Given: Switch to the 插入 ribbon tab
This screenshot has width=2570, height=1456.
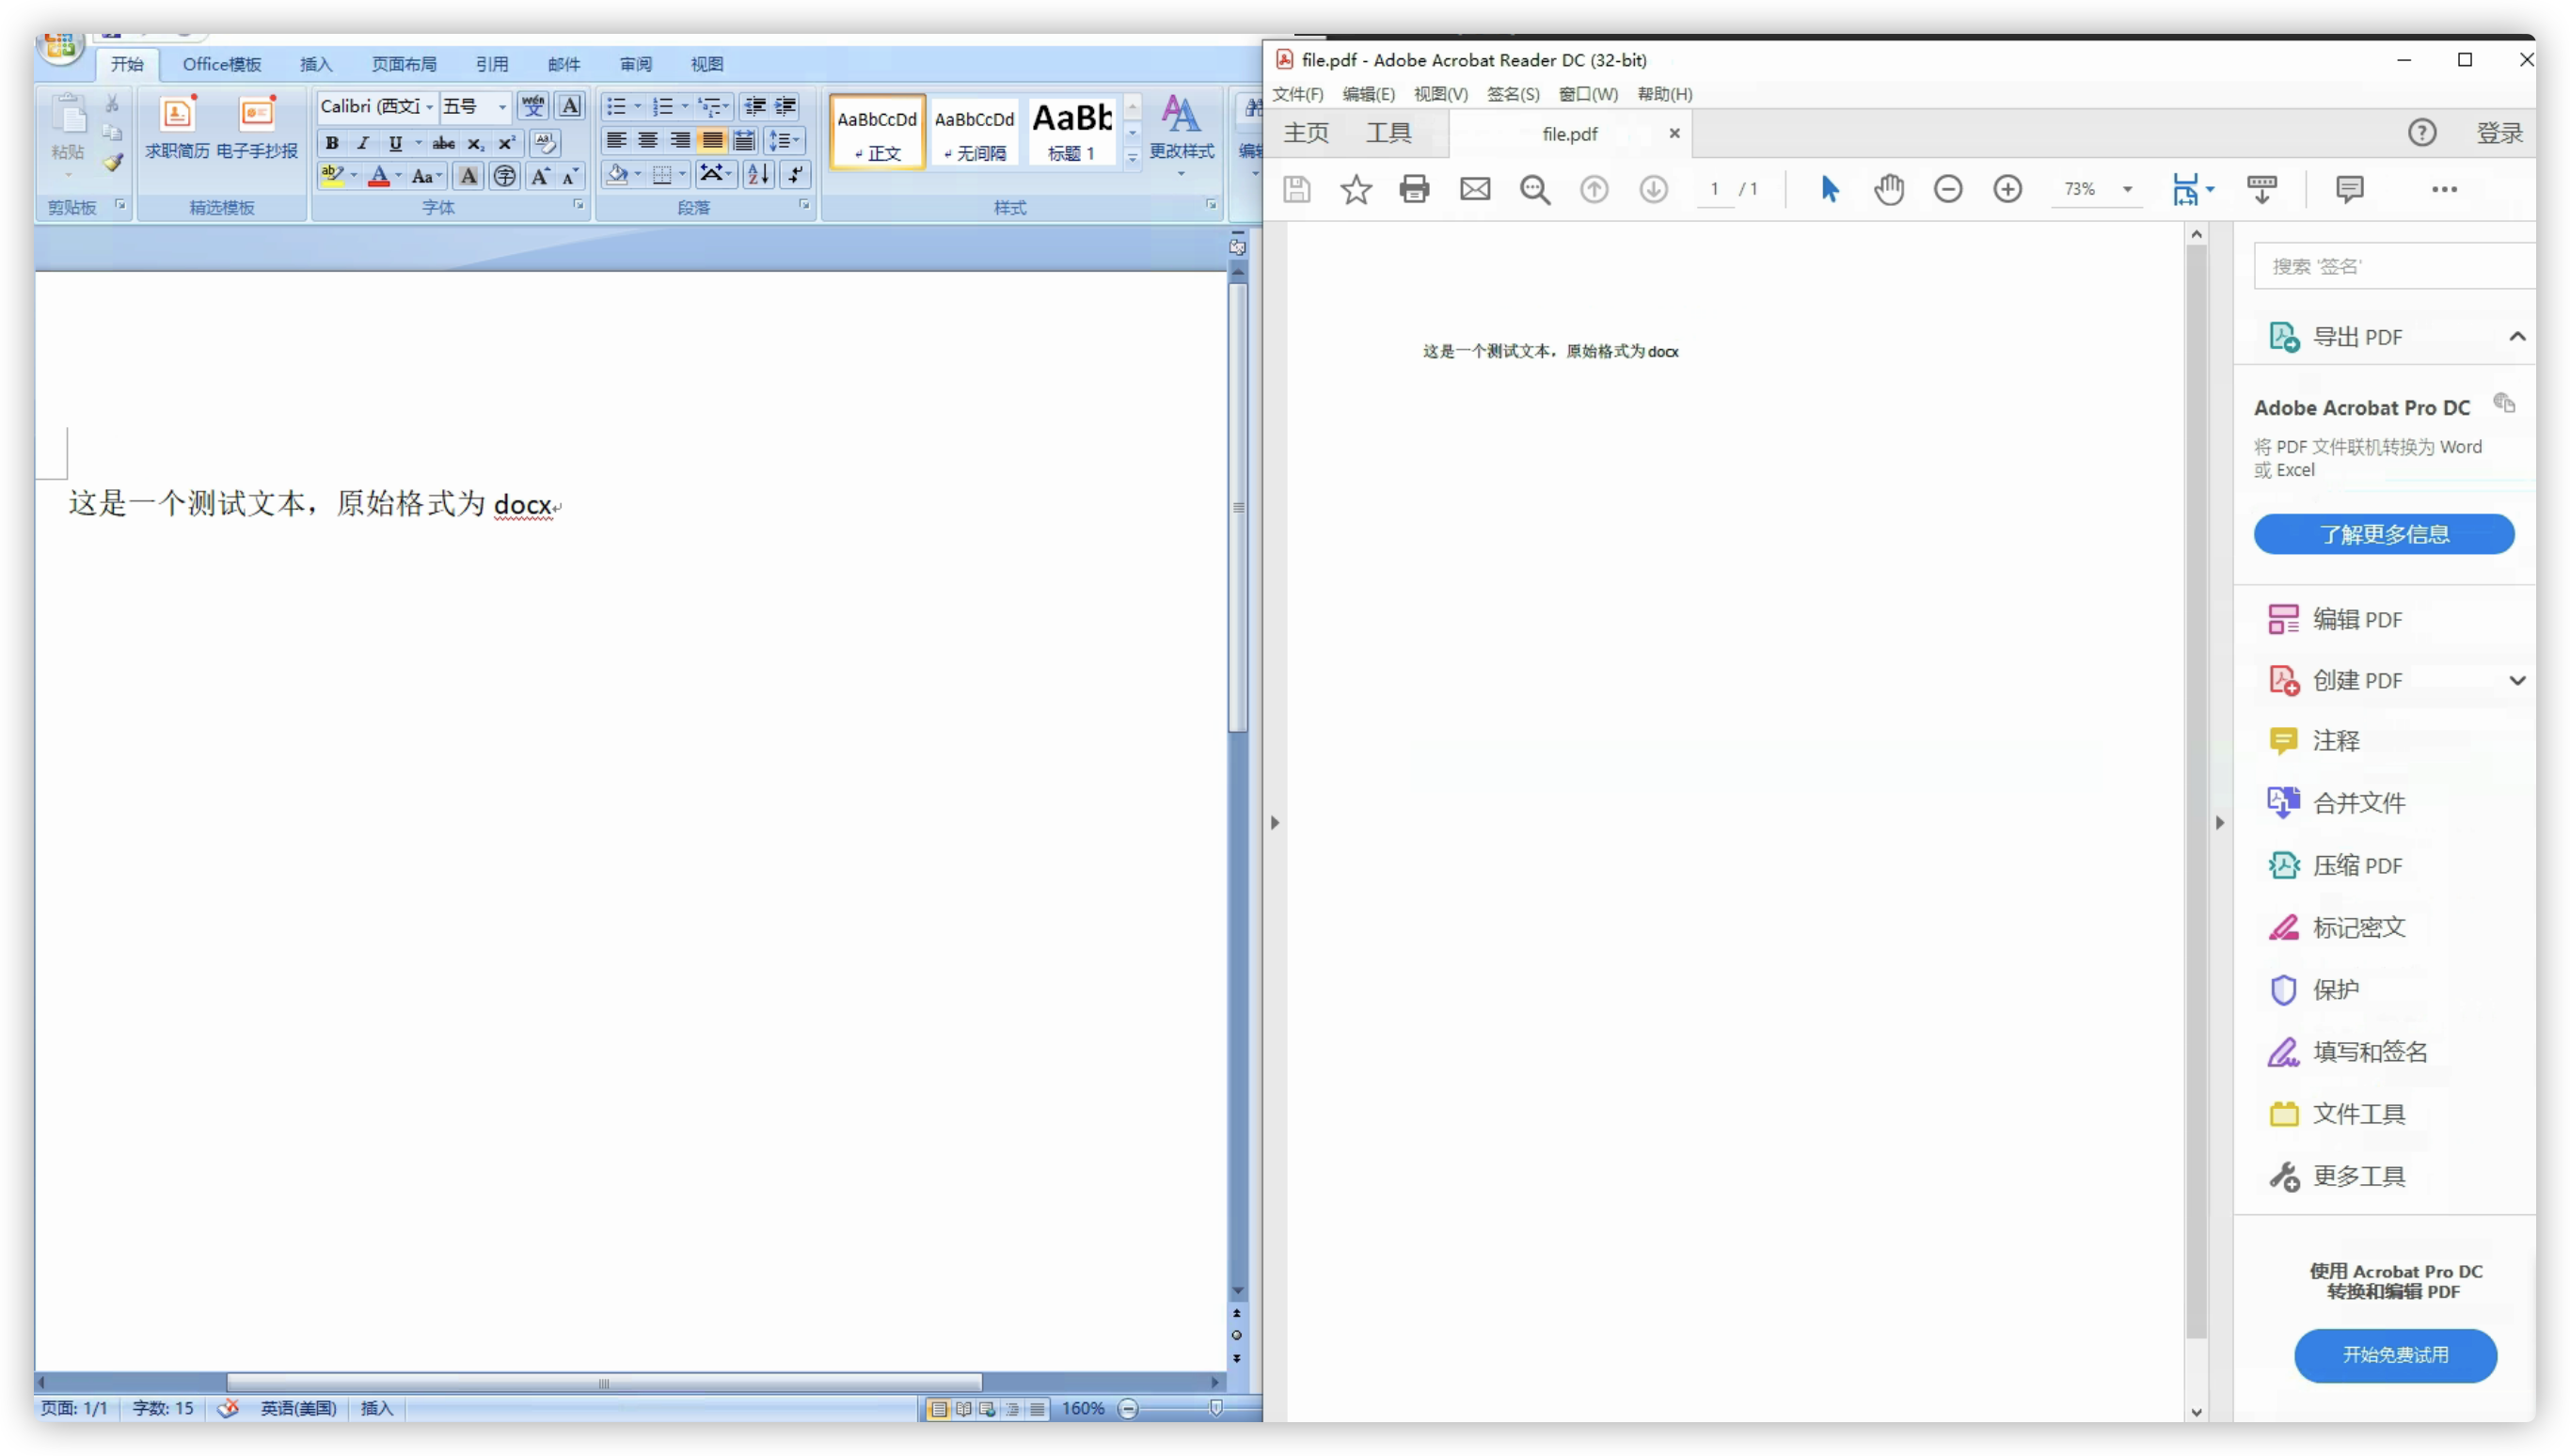Looking at the screenshot, I should coord(316,64).
